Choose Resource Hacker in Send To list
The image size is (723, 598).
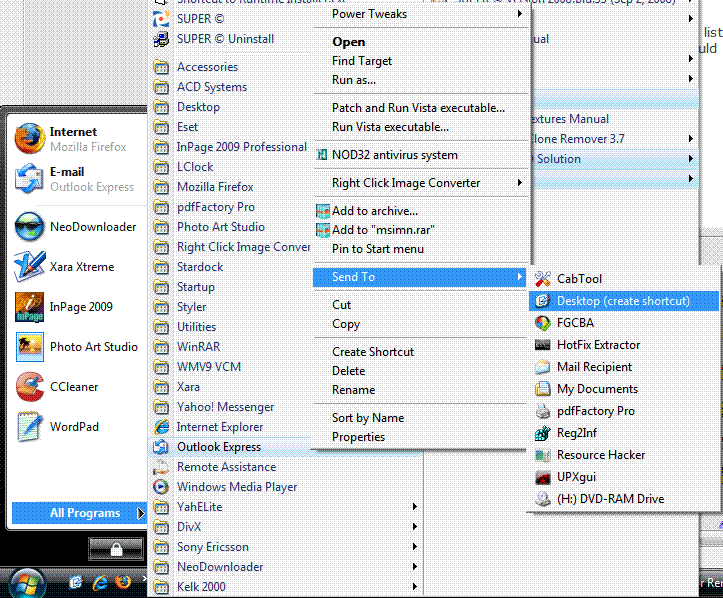point(600,455)
